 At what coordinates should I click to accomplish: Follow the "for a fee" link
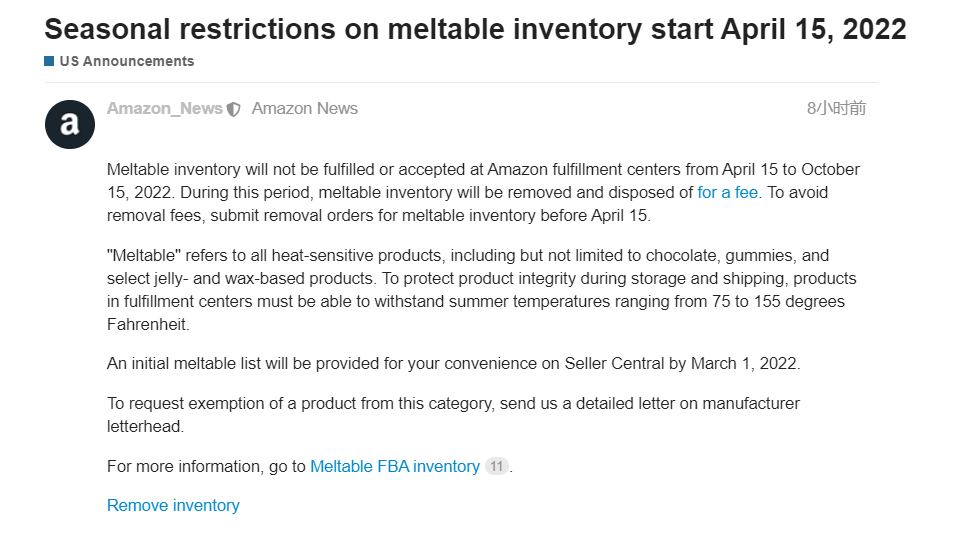click(727, 192)
